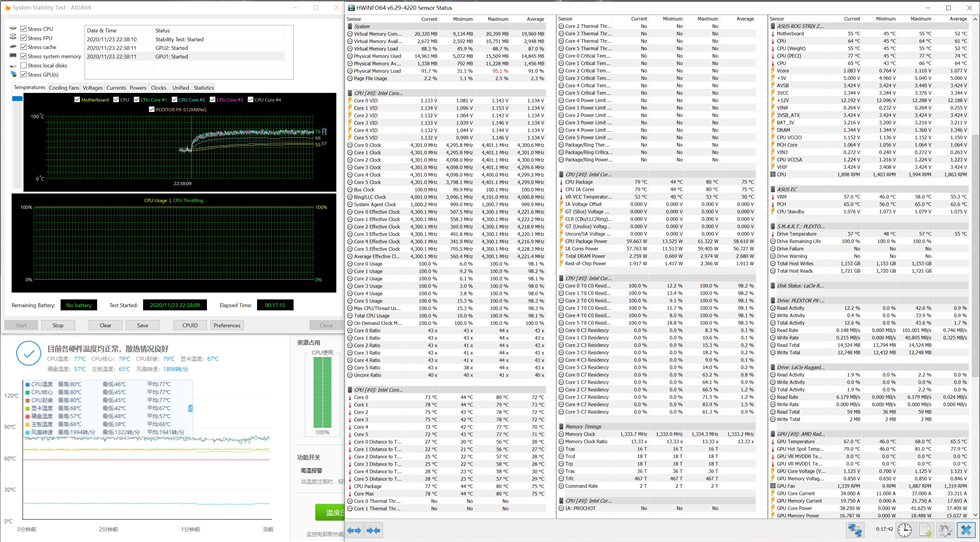Close sensors with blue X icon
Image resolution: width=980 pixels, height=542 pixels.
click(x=966, y=530)
